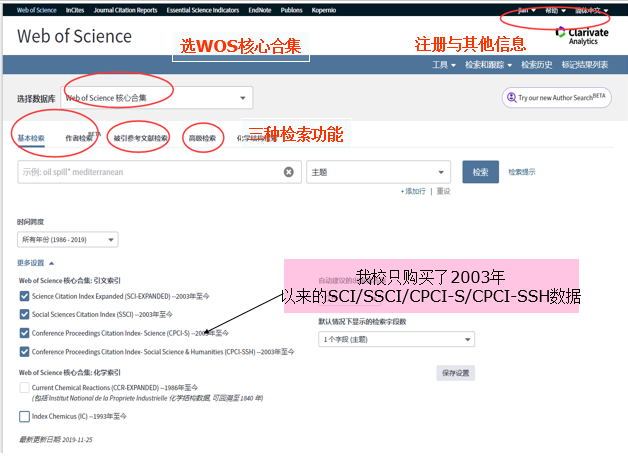Open InCites in the top navigation
This screenshot has width=628, height=474.
[x=75, y=10]
